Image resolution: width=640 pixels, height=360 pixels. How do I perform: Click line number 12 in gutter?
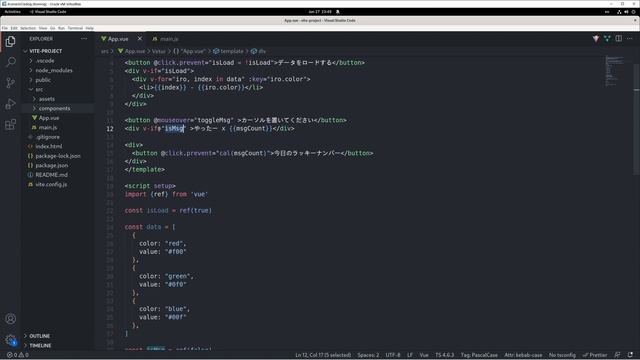pyautogui.click(x=110, y=129)
